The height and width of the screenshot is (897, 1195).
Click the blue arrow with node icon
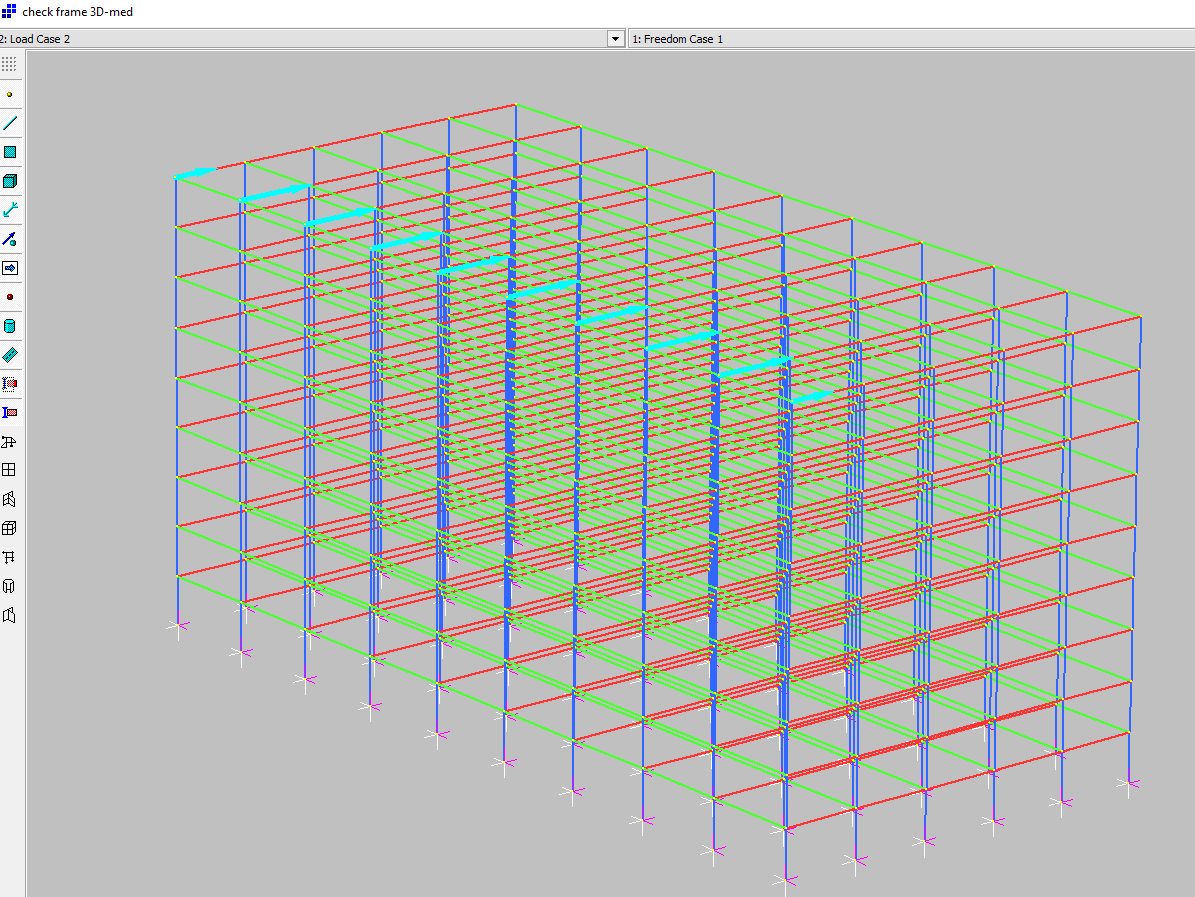click(x=10, y=239)
